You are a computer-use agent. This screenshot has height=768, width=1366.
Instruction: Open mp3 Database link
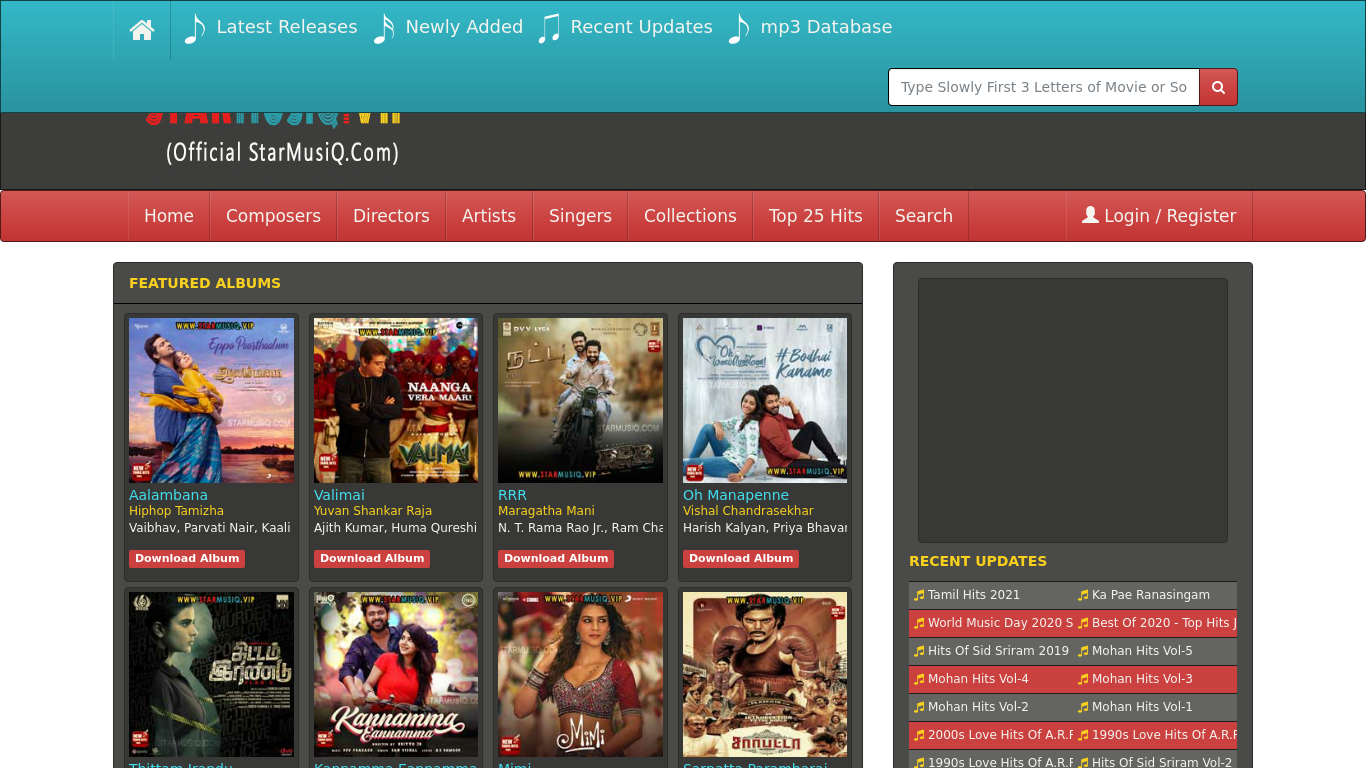tap(826, 27)
